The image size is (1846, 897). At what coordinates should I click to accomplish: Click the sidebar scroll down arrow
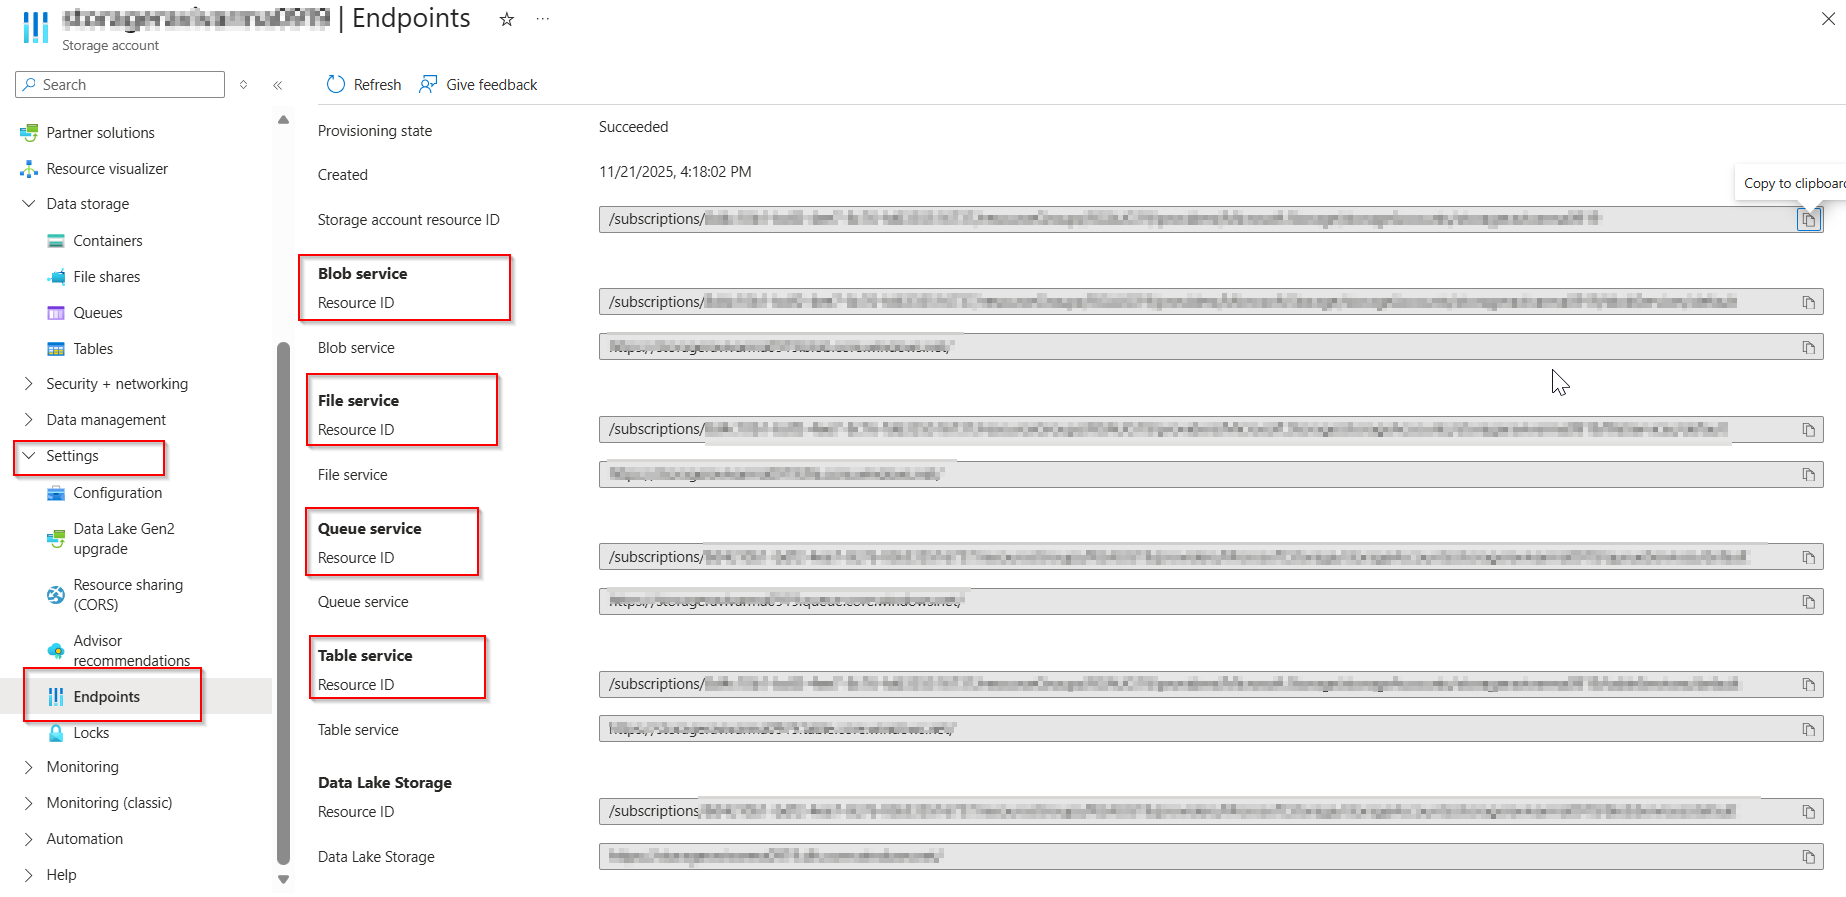pos(283,880)
